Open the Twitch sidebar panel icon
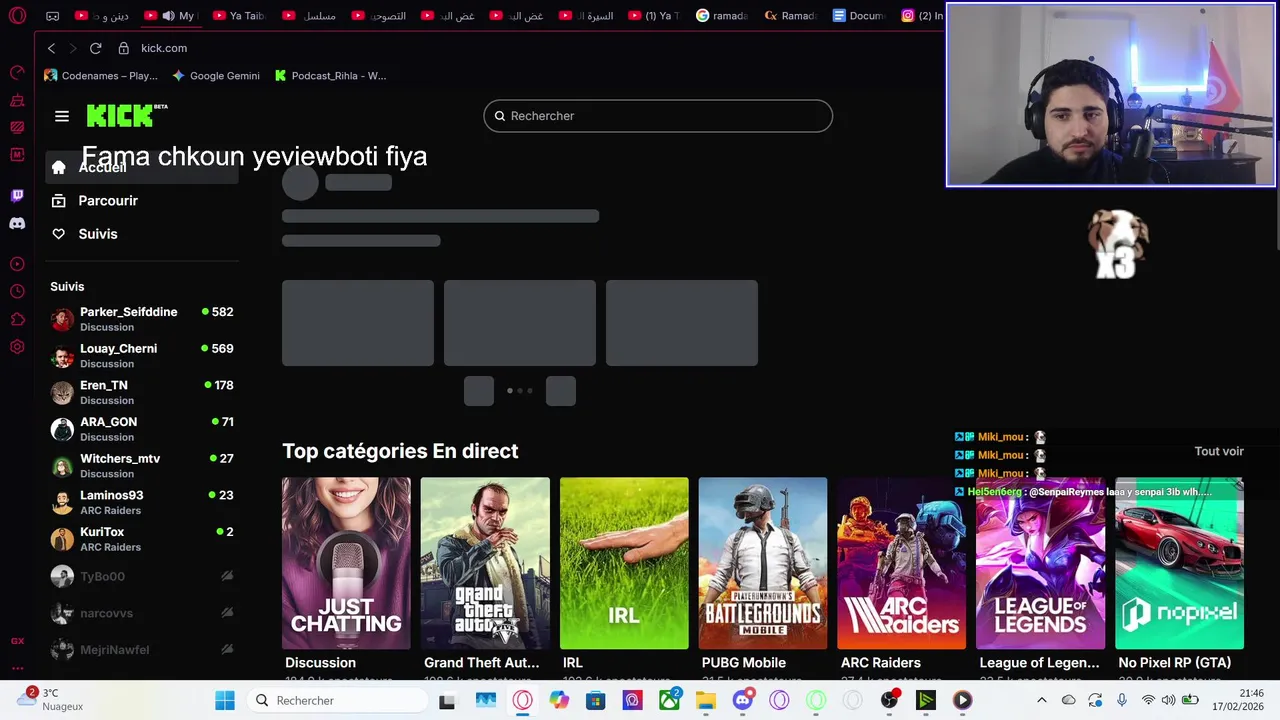 pyautogui.click(x=17, y=196)
